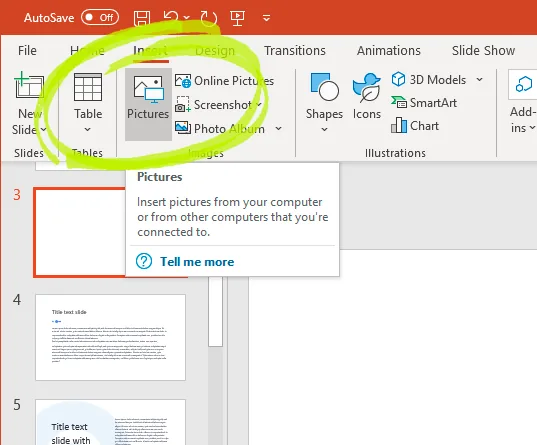Click the Redo icon in title bar
537x445 pixels.
(x=209, y=18)
